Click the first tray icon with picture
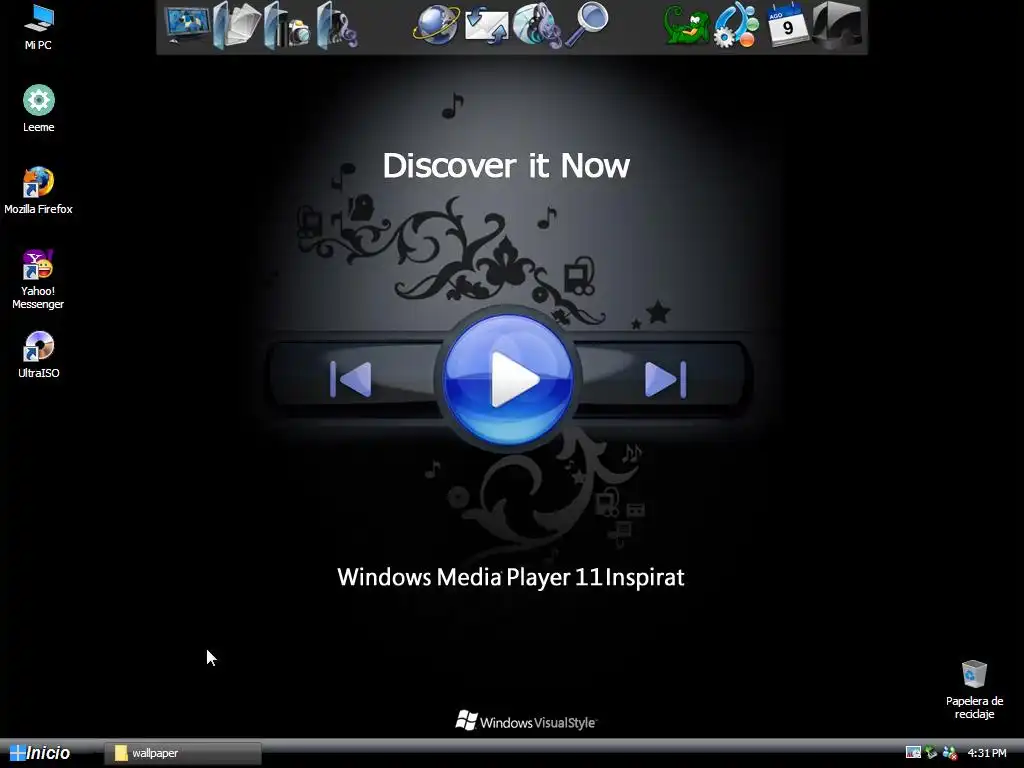Viewport: 1024px width, 768px height. 913,752
